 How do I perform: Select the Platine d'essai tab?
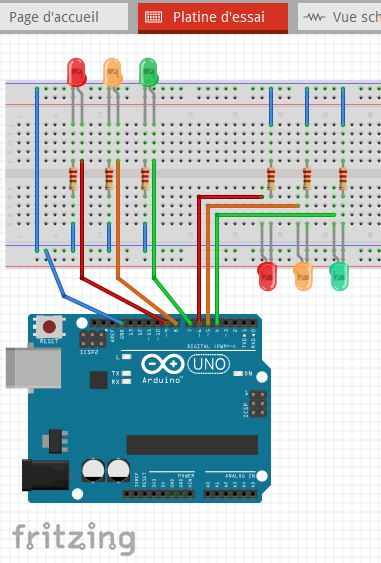click(213, 17)
